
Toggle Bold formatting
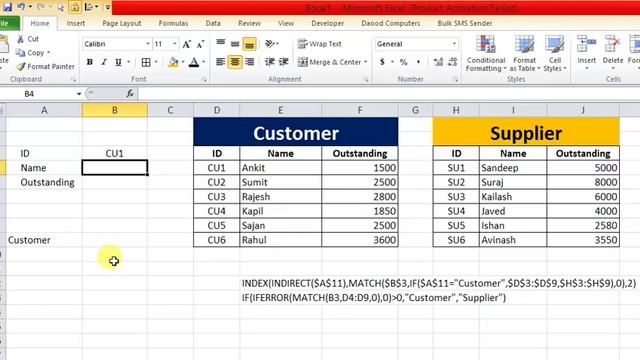(89, 62)
